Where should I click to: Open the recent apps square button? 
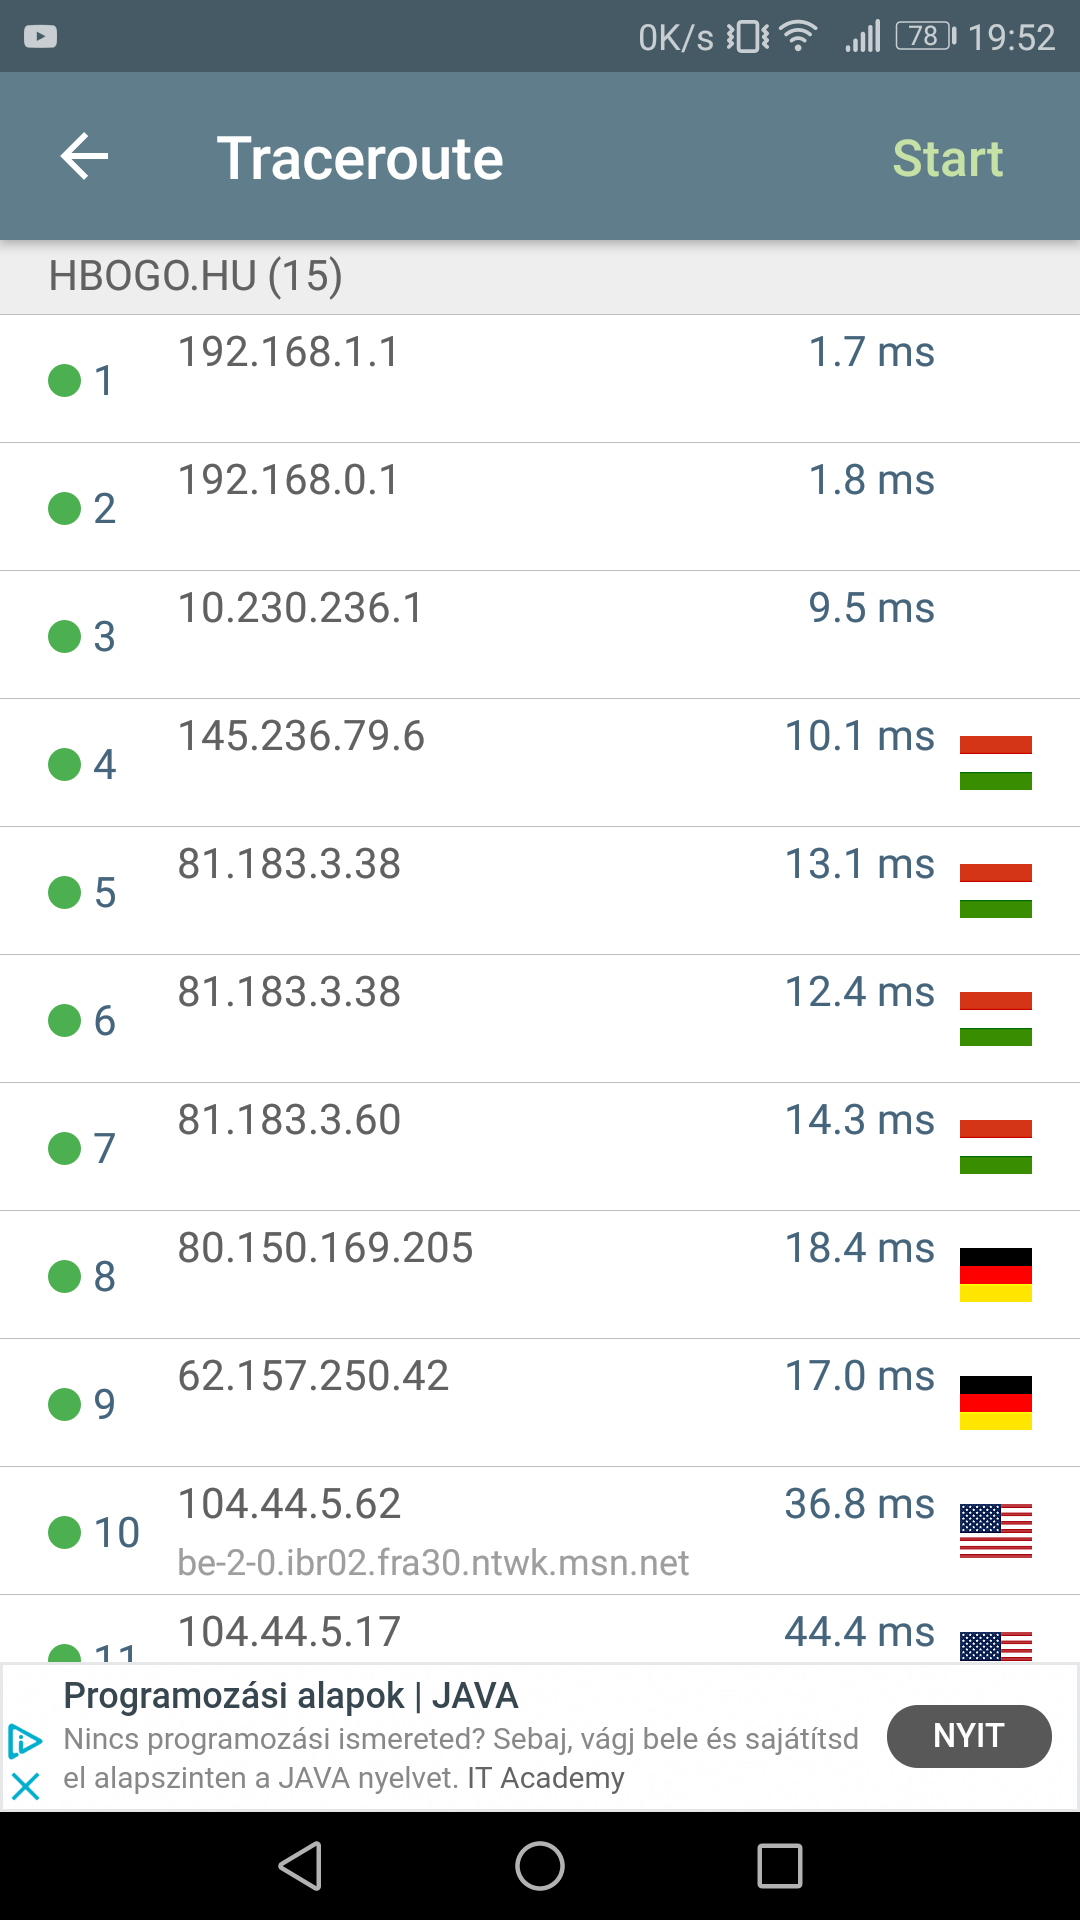coord(780,1866)
